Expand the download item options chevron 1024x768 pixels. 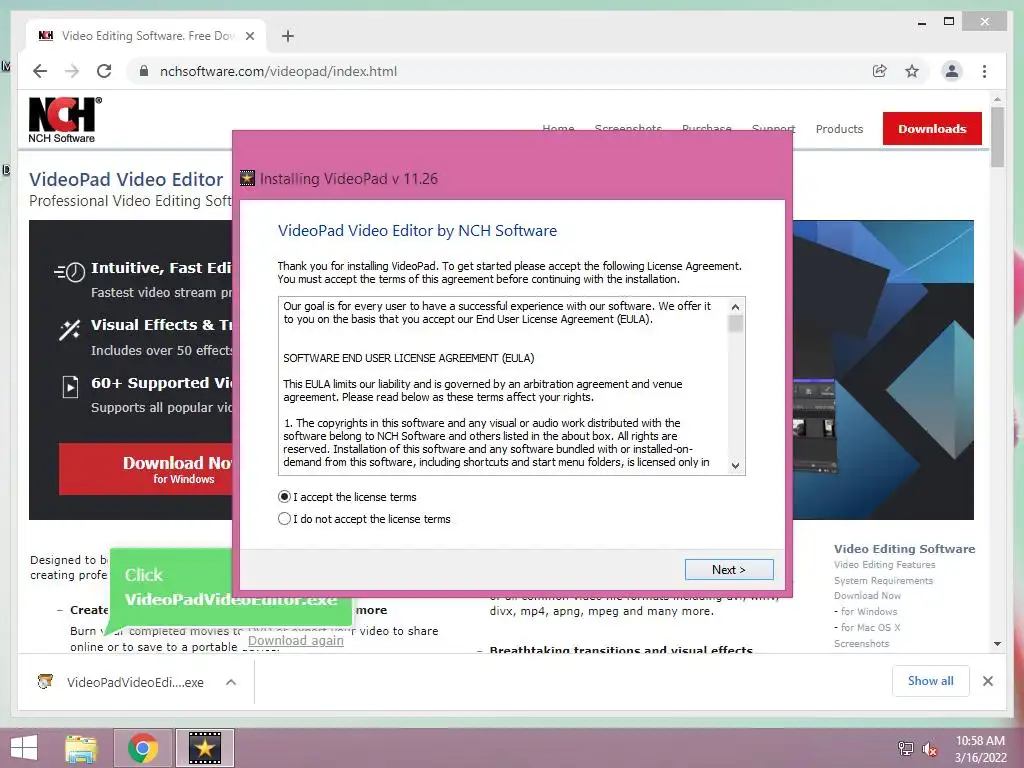231,682
